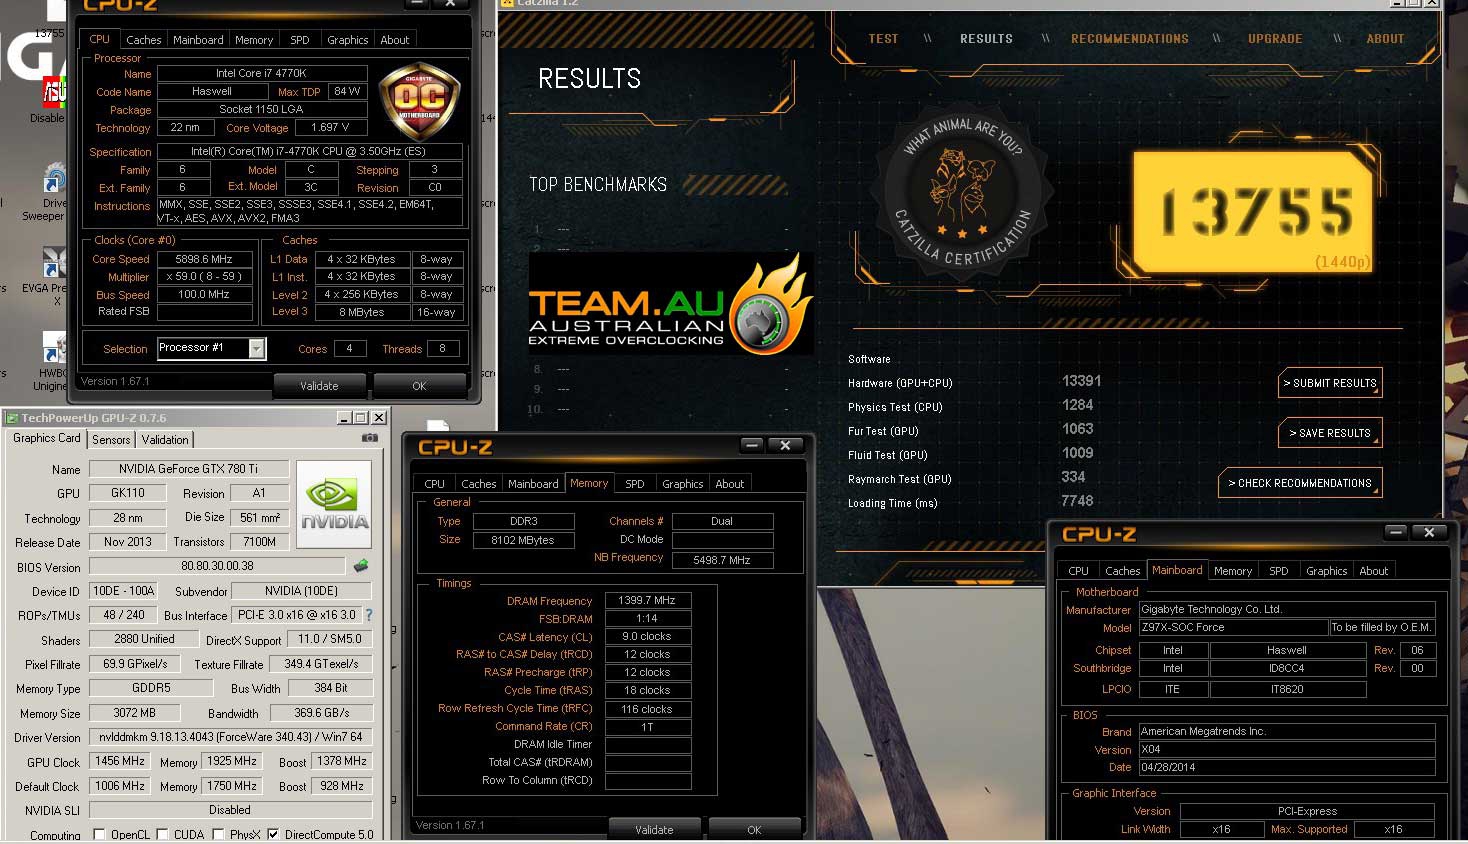
Task: Click the NVIDIA logo in GPU-Z
Action: coord(335,503)
